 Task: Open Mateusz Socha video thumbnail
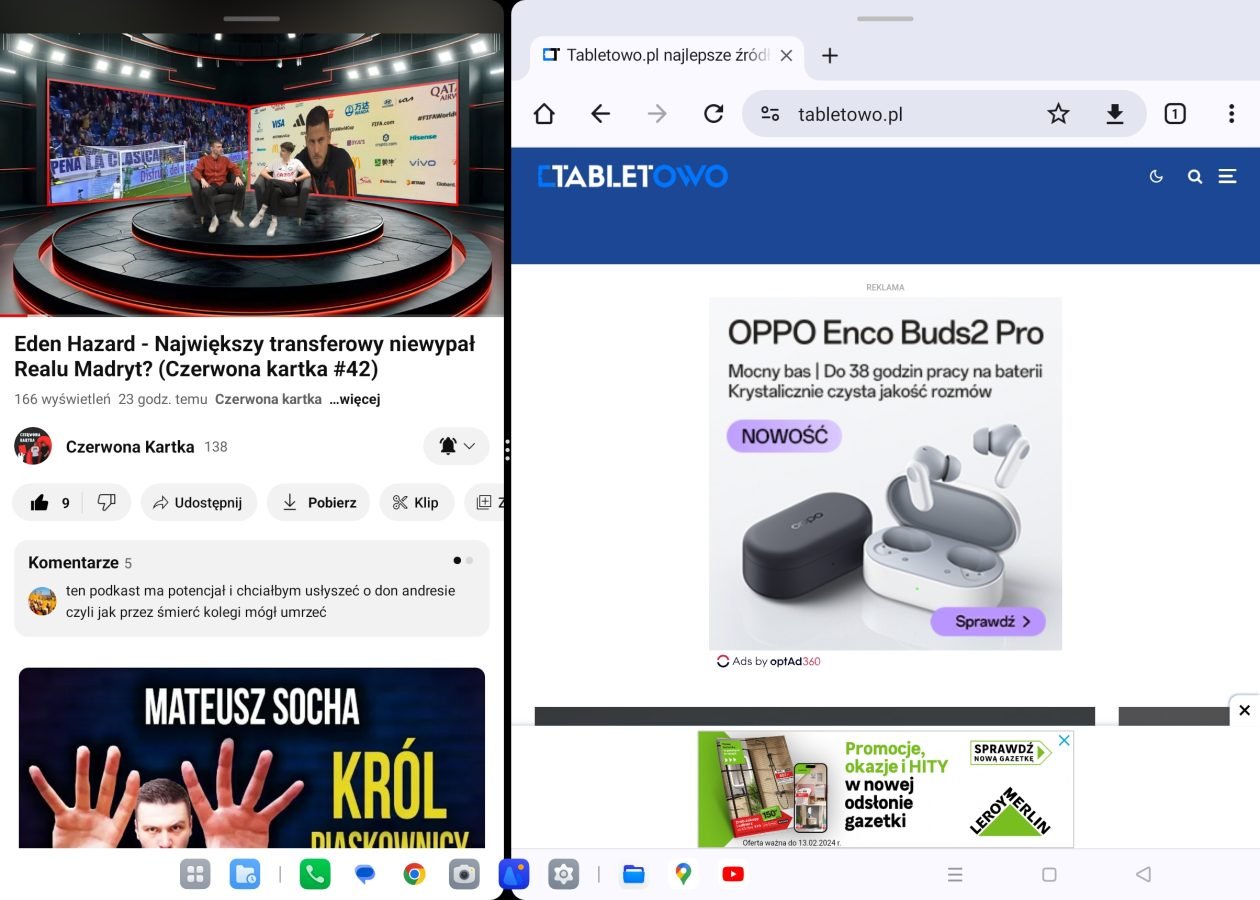click(252, 758)
